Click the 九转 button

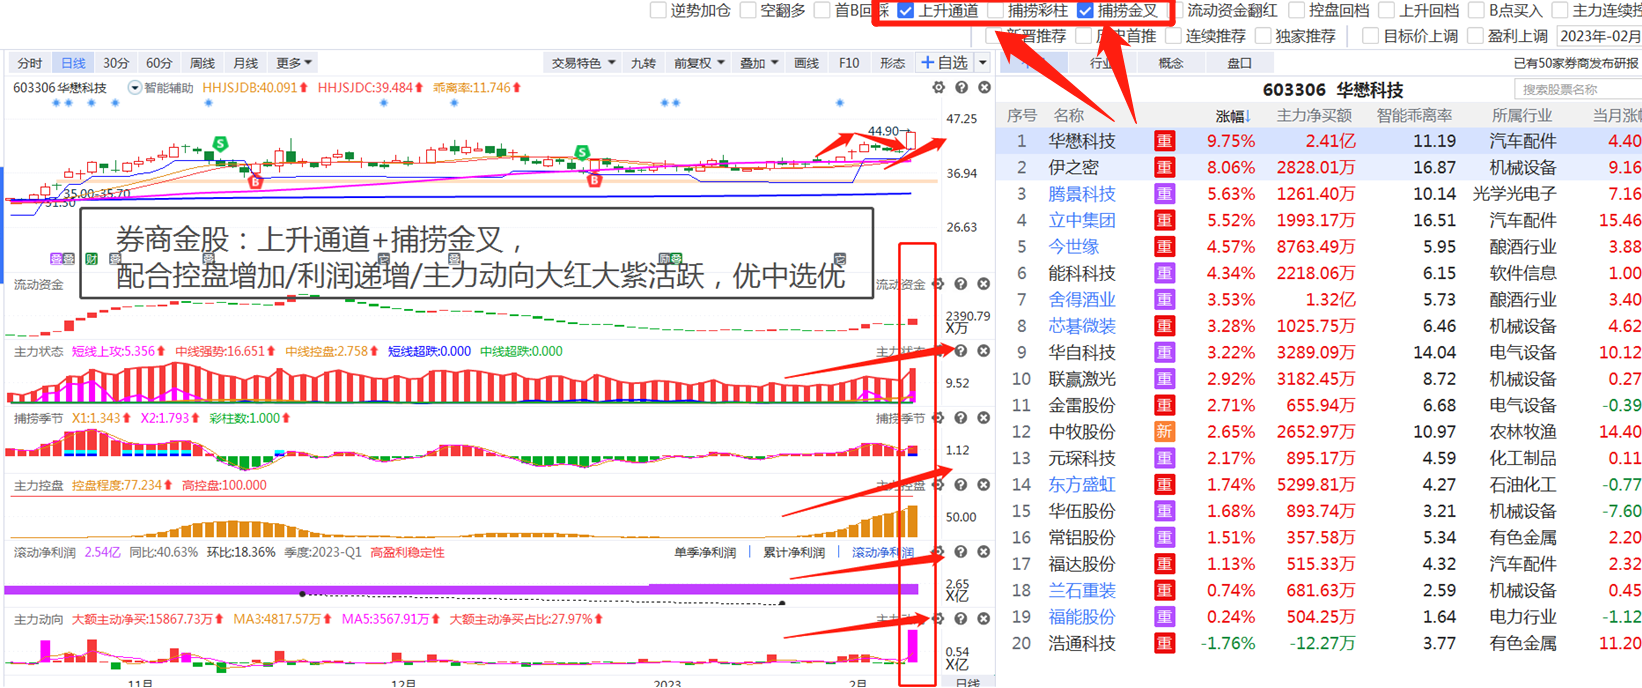pyautogui.click(x=644, y=63)
